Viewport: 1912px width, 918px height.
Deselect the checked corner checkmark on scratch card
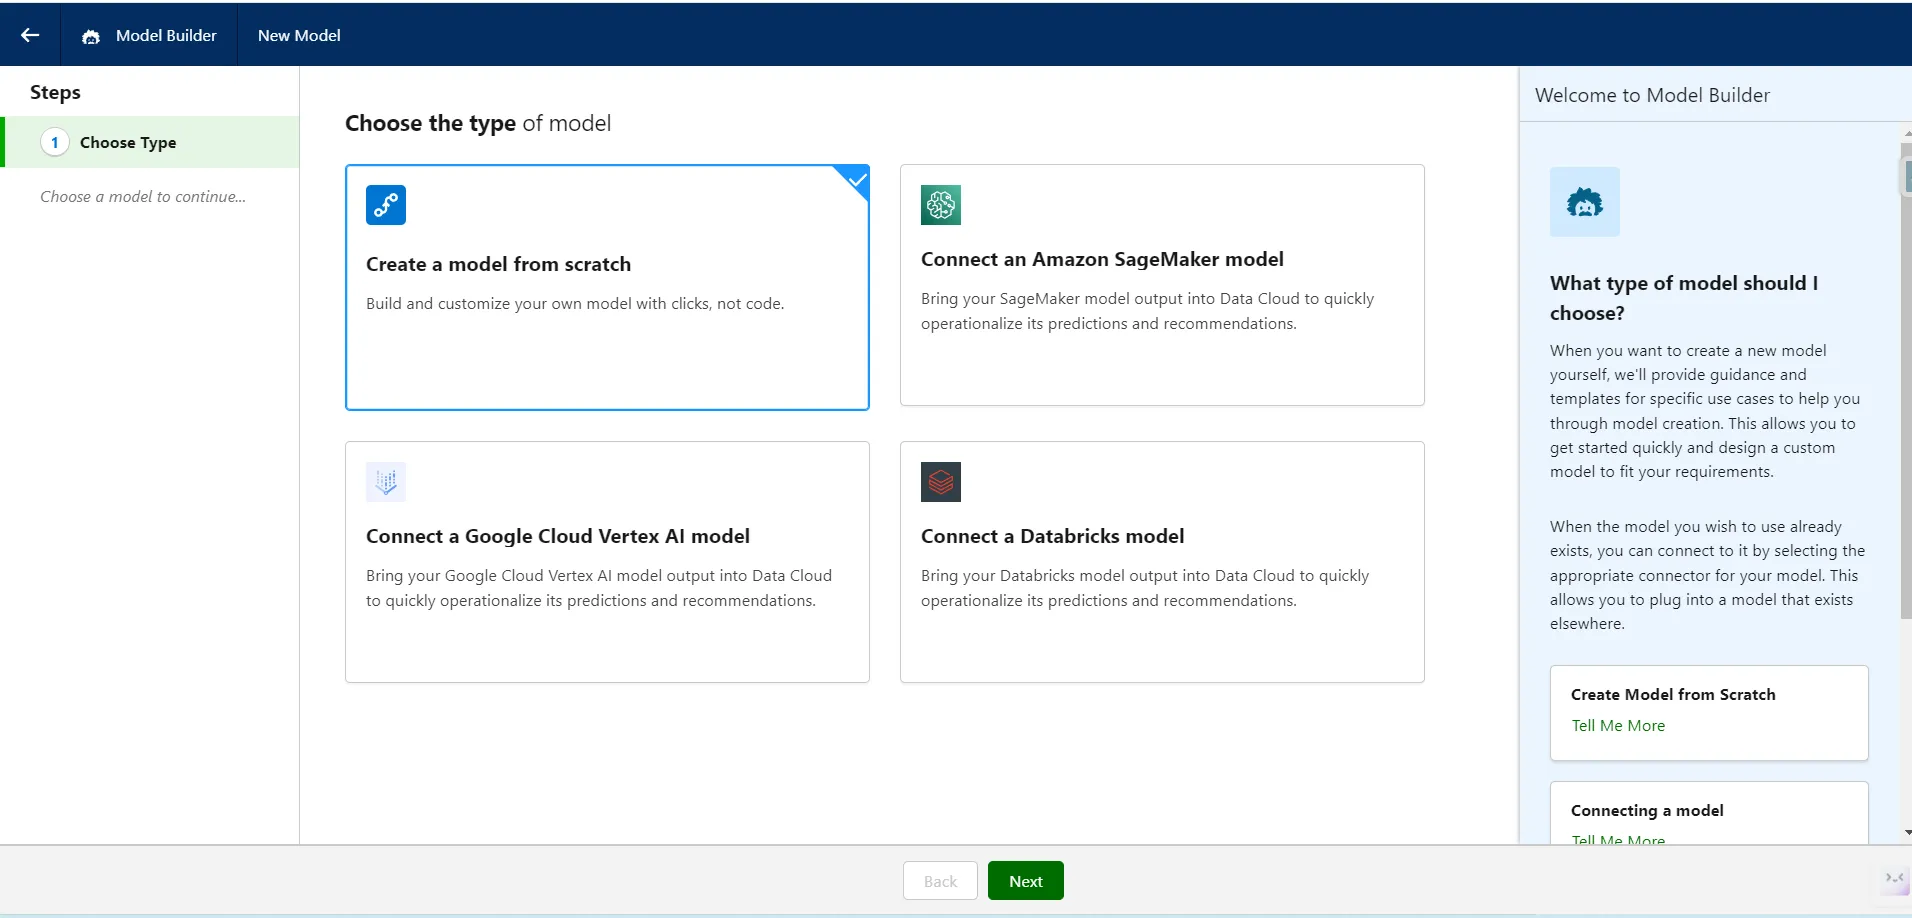[857, 180]
